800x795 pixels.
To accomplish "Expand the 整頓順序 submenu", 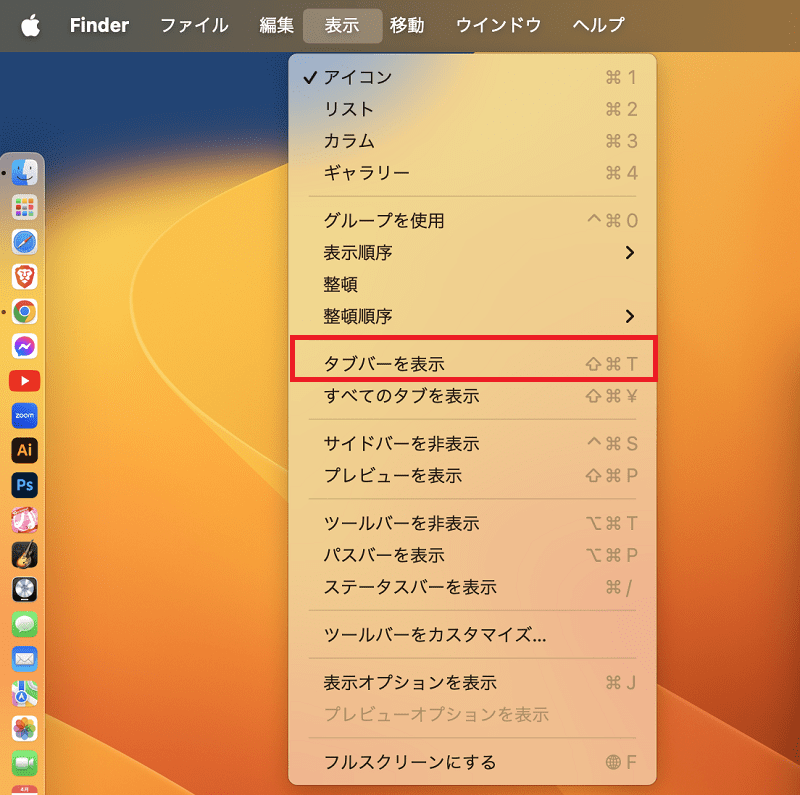I will click(472, 316).
